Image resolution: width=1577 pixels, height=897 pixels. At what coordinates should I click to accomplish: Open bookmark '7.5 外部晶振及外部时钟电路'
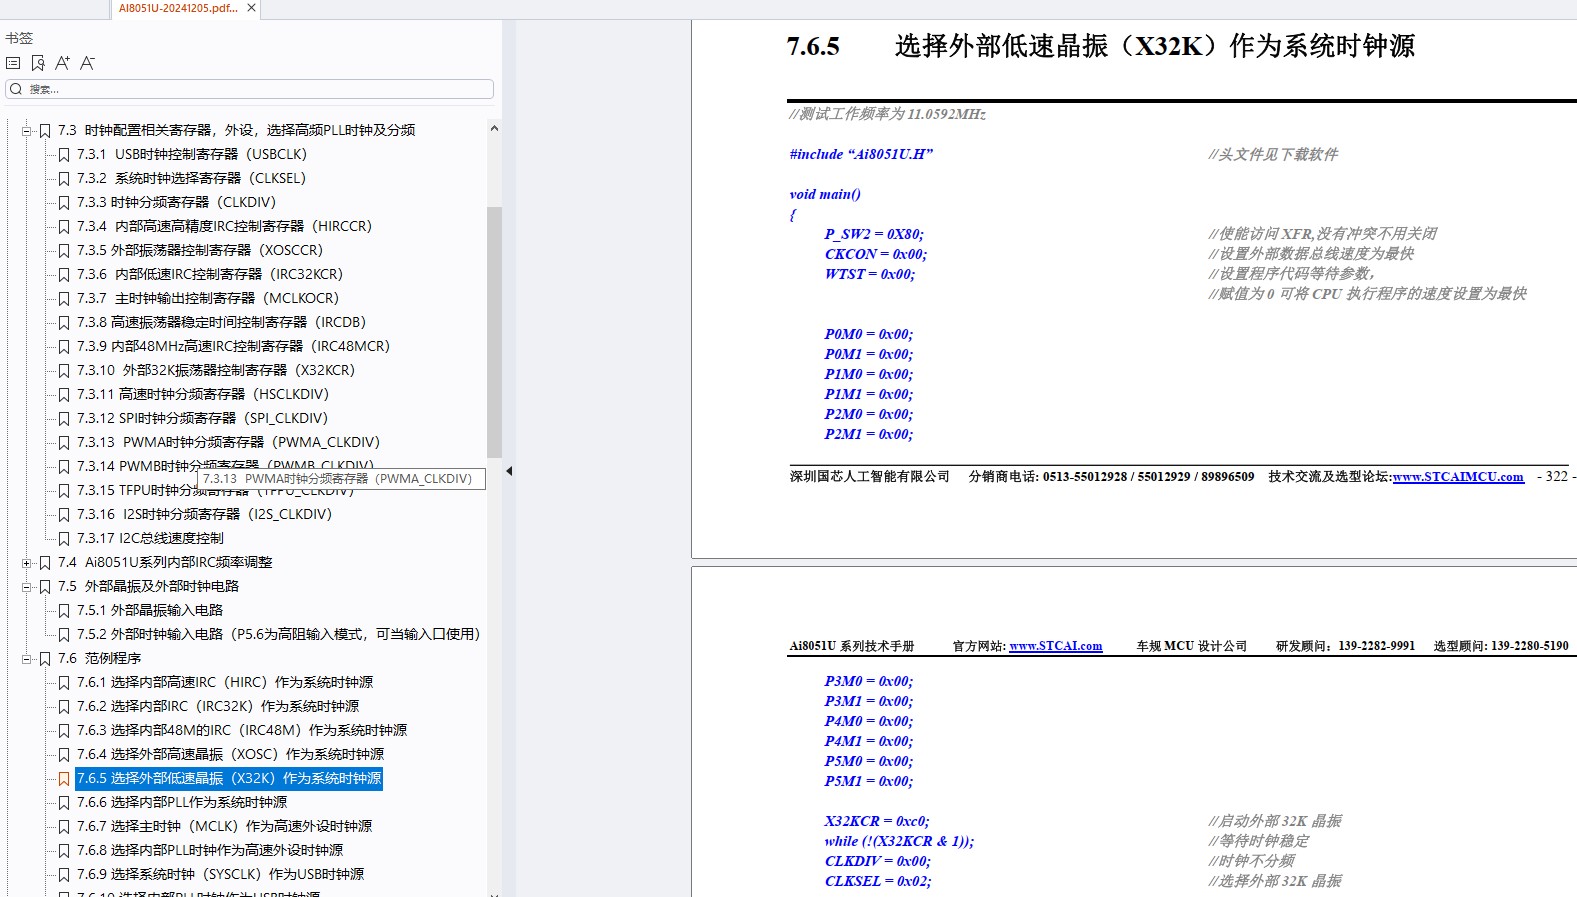[x=148, y=586]
